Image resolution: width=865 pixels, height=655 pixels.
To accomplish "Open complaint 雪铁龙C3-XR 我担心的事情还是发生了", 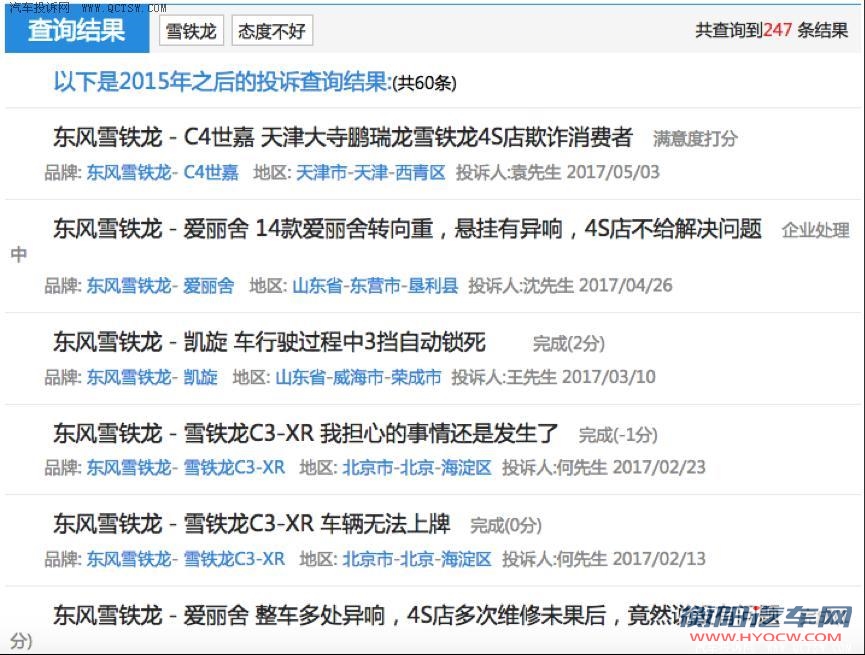I will tap(306, 433).
